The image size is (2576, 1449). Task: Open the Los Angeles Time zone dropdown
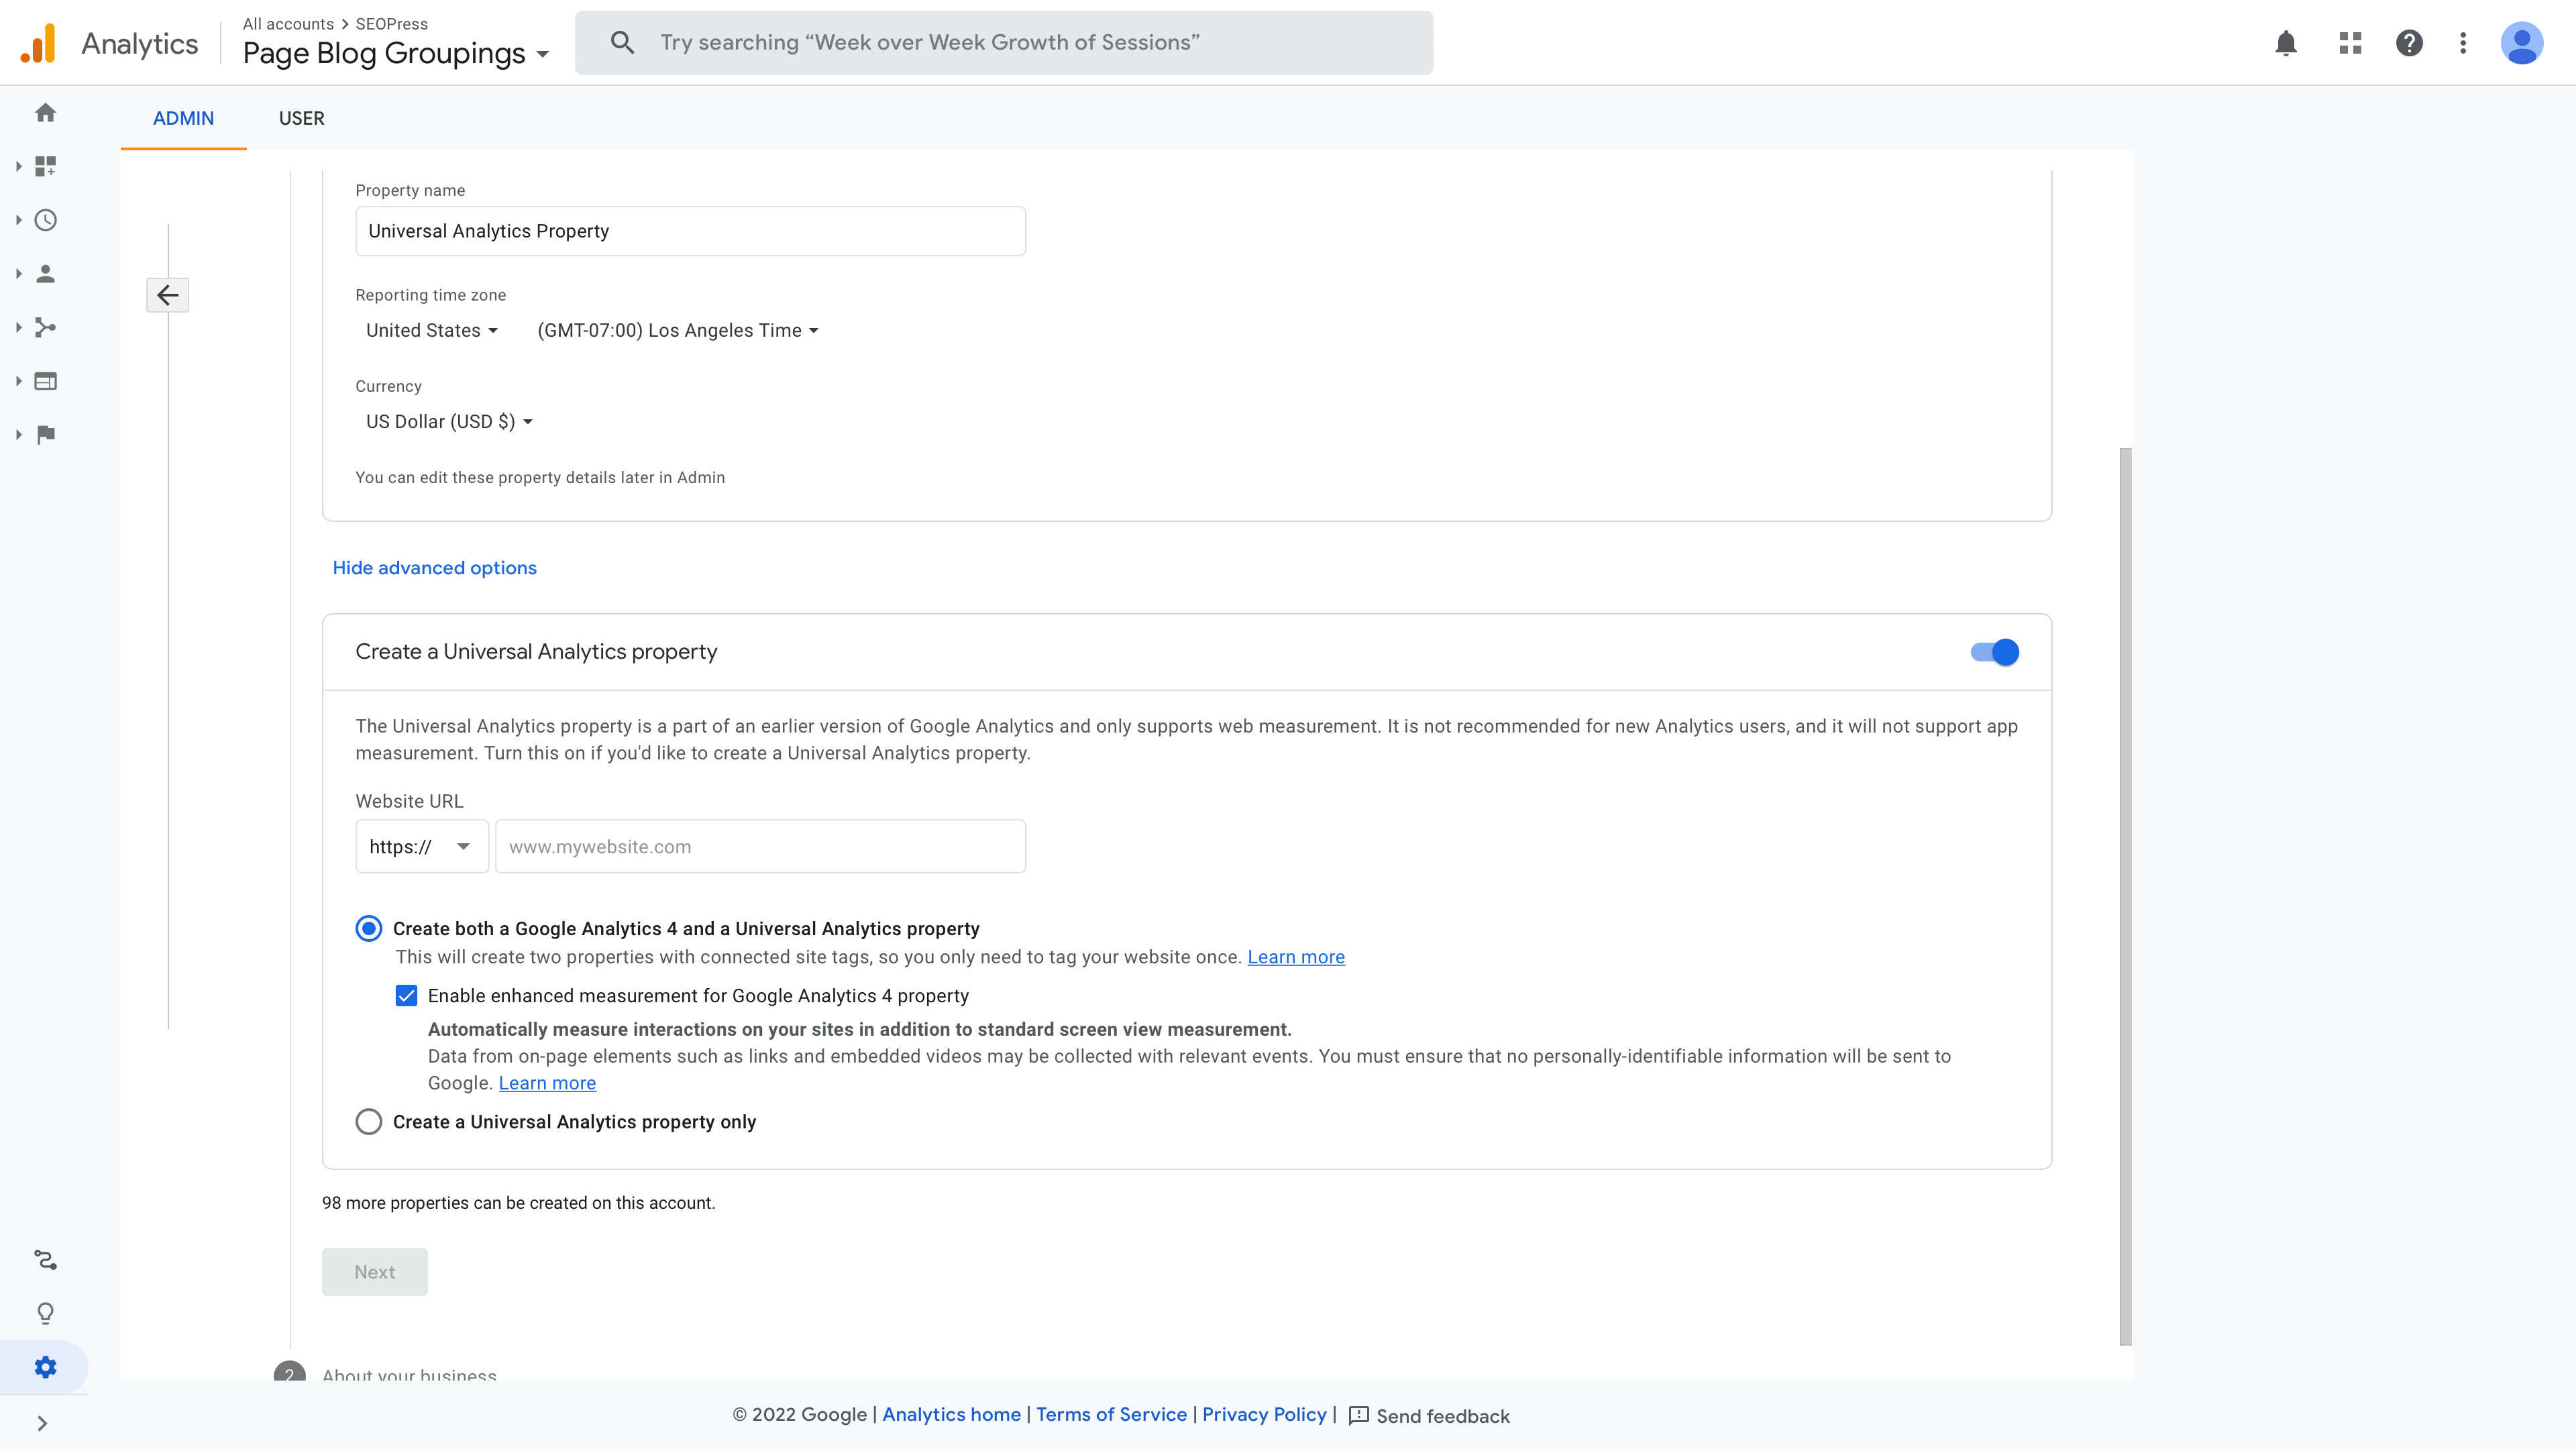tap(678, 331)
